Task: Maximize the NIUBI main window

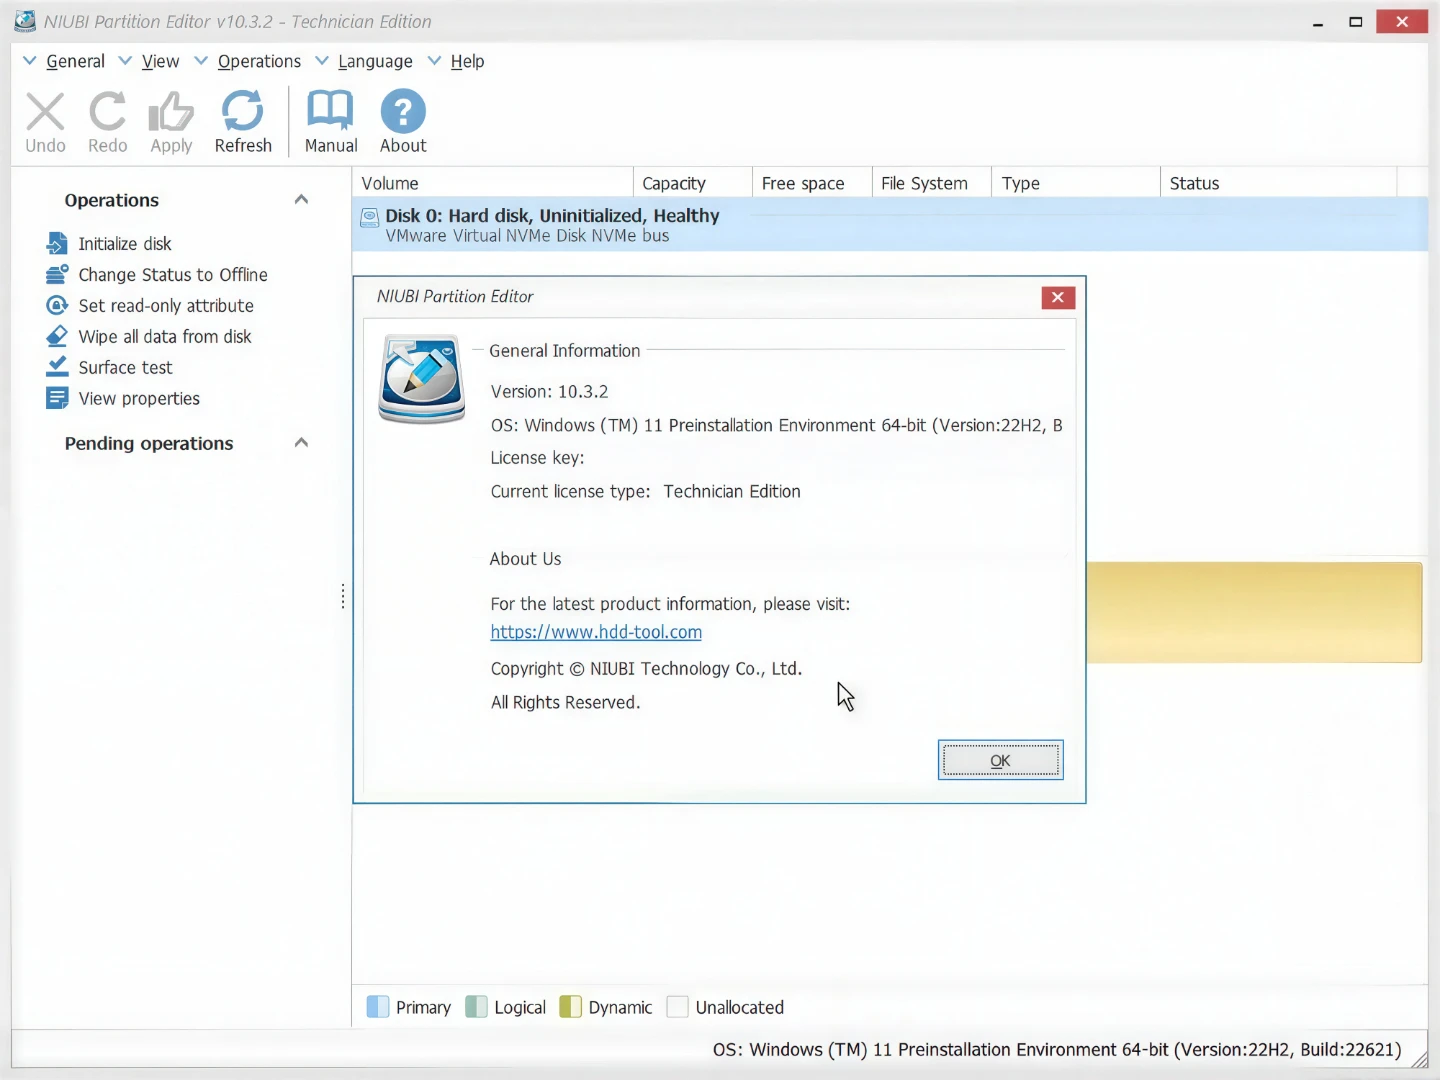Action: pos(1356,22)
